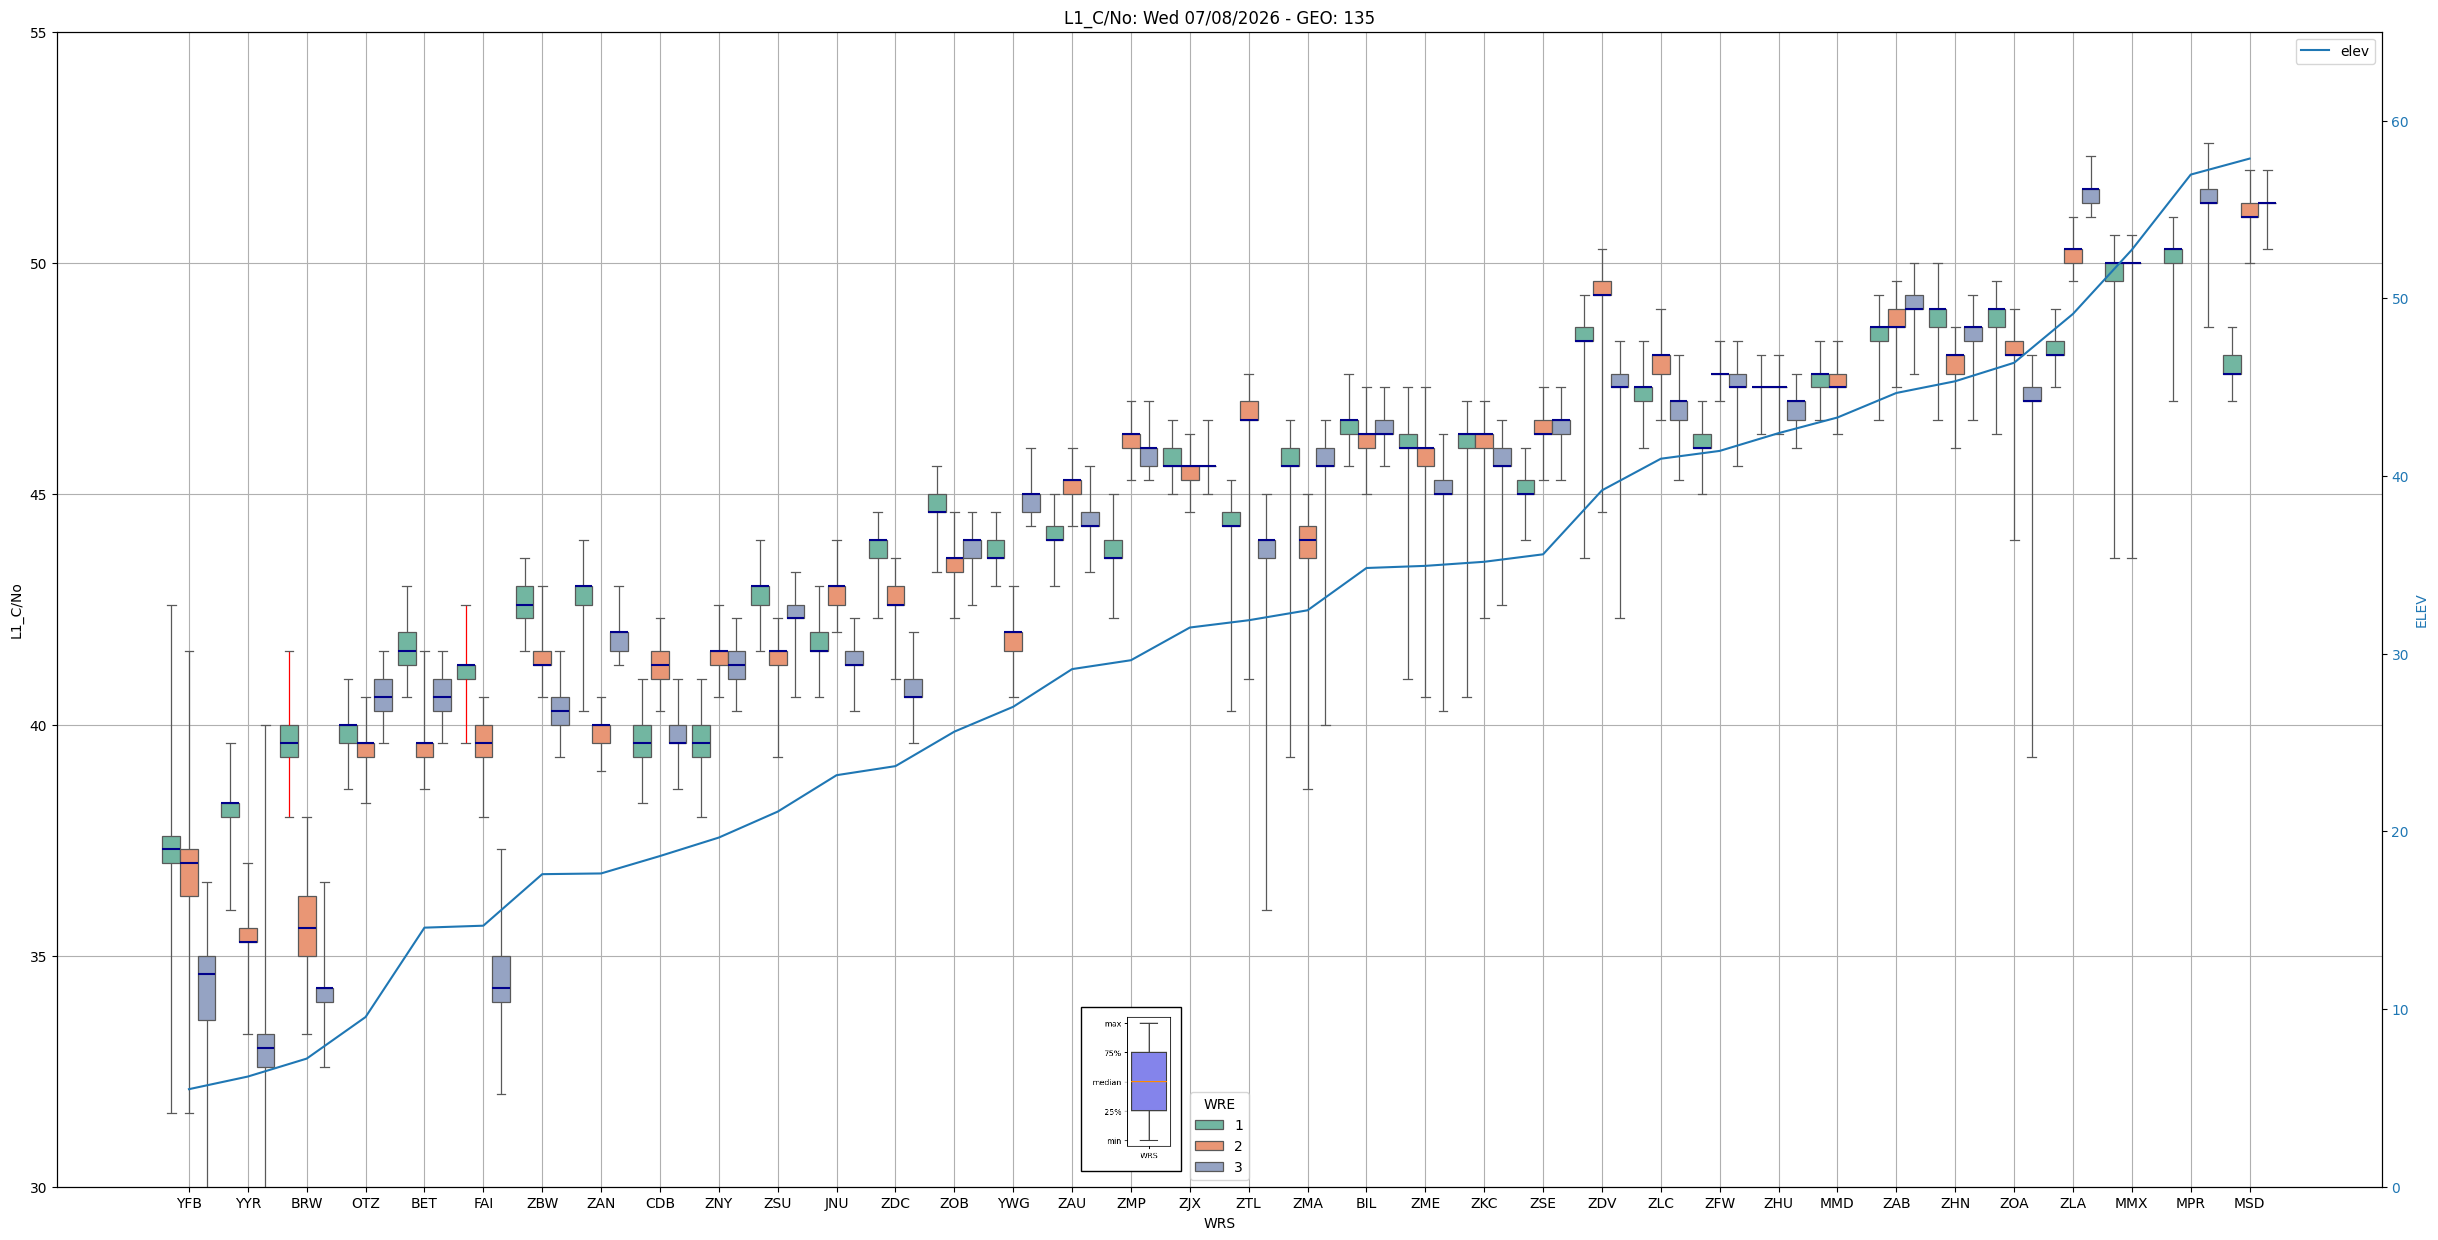Viewport: 2438px width, 1240px height.
Task: Click the BIL station label
Action: pos(1366,1203)
